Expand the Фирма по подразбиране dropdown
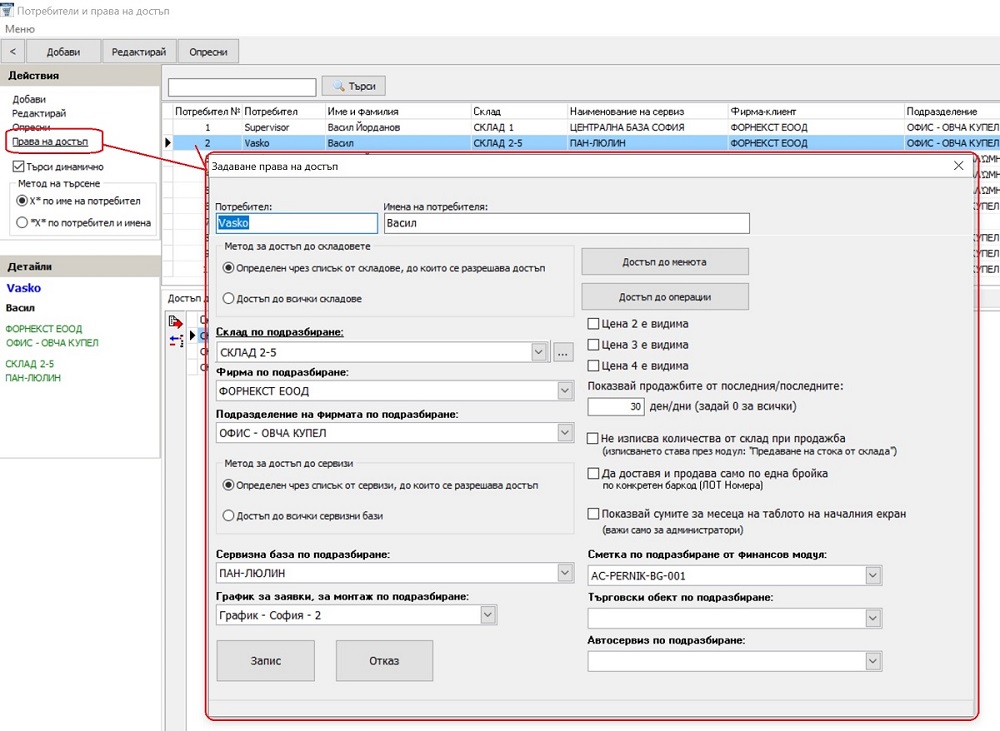 tap(565, 390)
